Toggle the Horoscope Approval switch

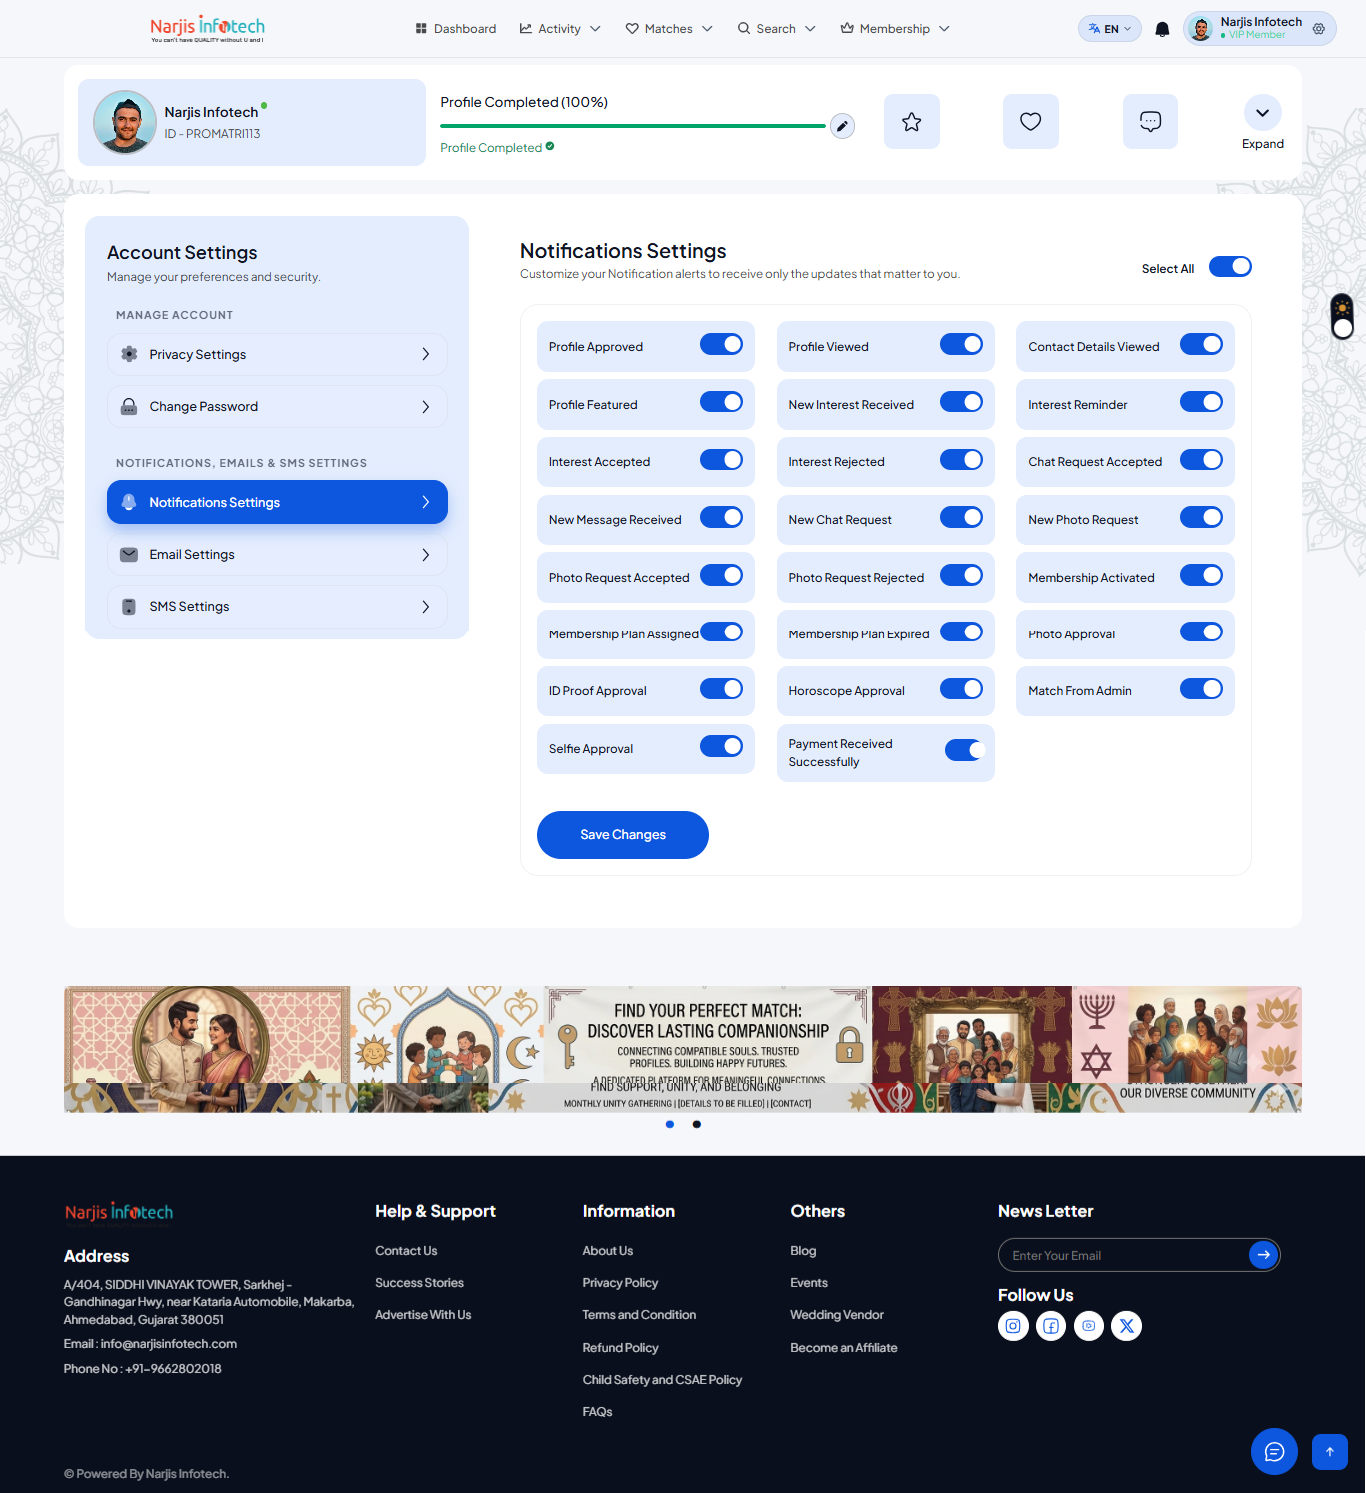click(961, 689)
